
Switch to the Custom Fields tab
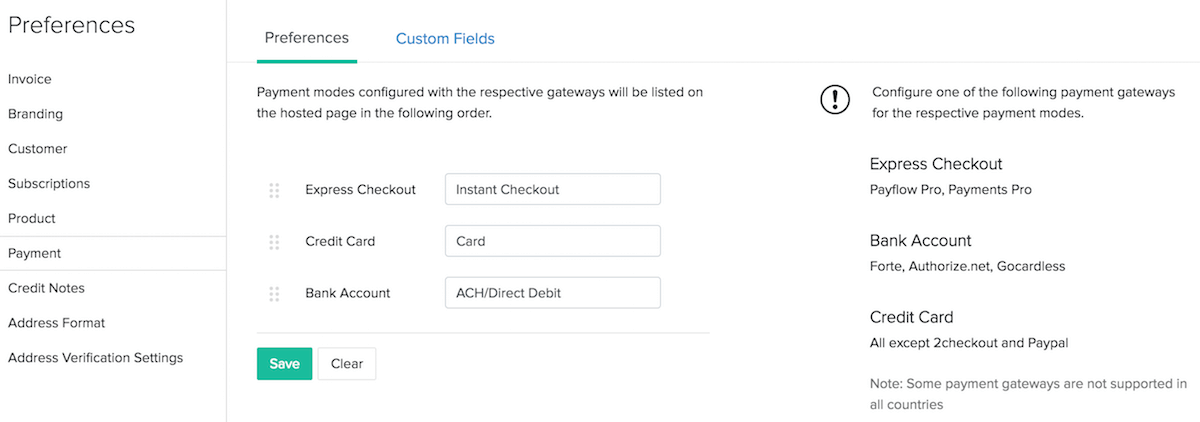point(445,39)
